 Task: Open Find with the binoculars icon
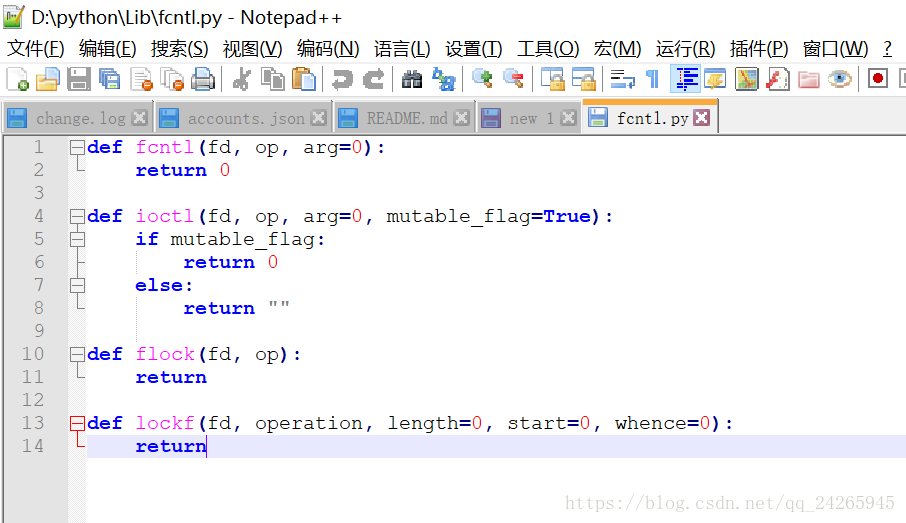pyautogui.click(x=412, y=79)
